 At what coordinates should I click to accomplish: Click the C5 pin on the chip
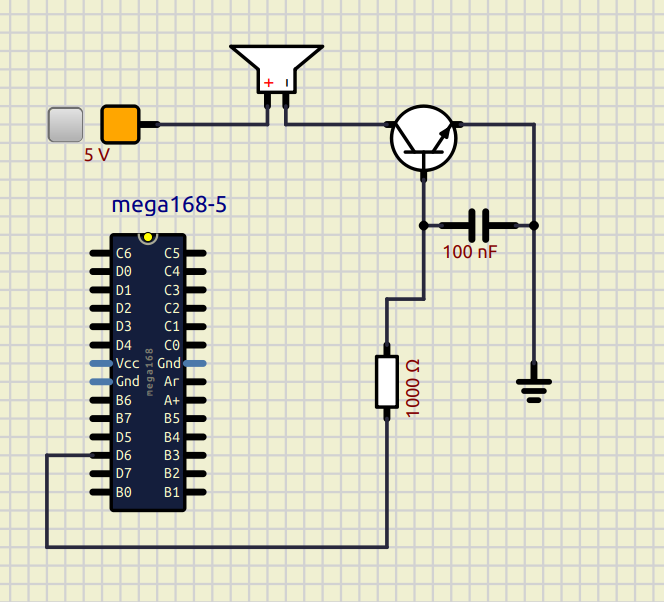tap(196, 253)
